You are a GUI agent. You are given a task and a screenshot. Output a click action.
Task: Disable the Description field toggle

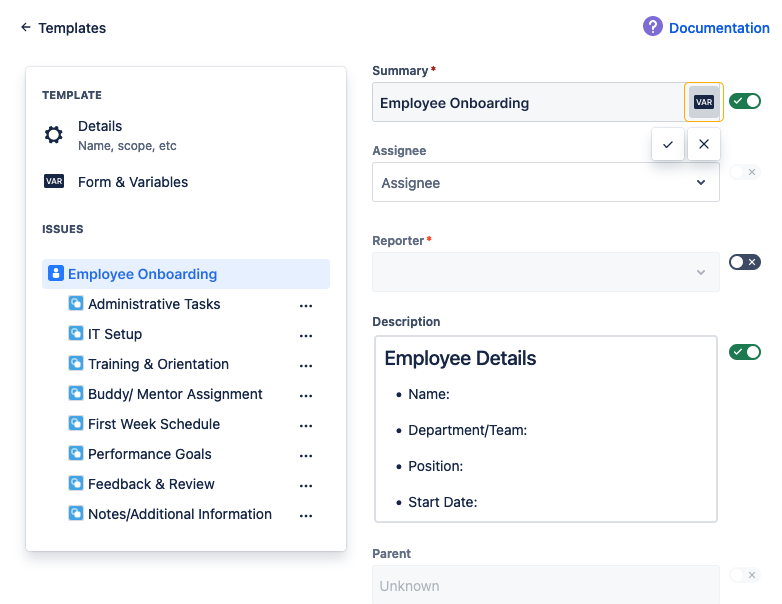point(745,352)
